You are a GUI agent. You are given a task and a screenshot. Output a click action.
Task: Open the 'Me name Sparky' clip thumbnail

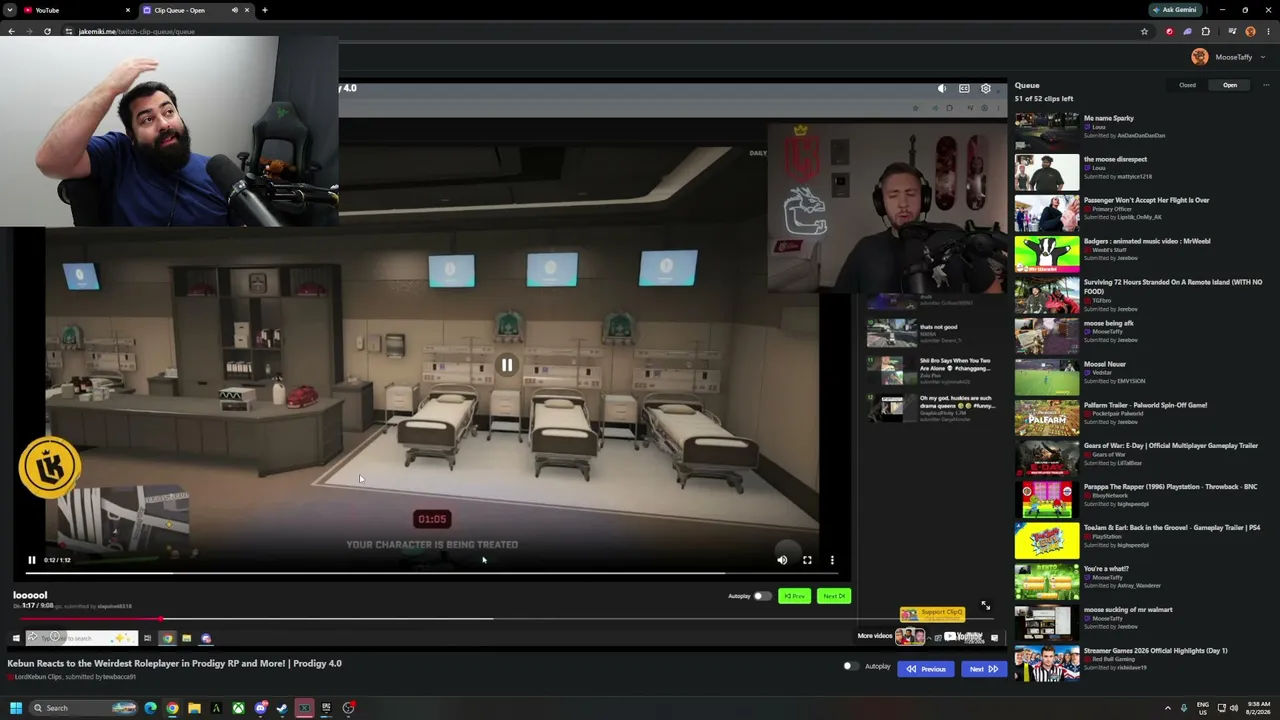tap(1047, 131)
